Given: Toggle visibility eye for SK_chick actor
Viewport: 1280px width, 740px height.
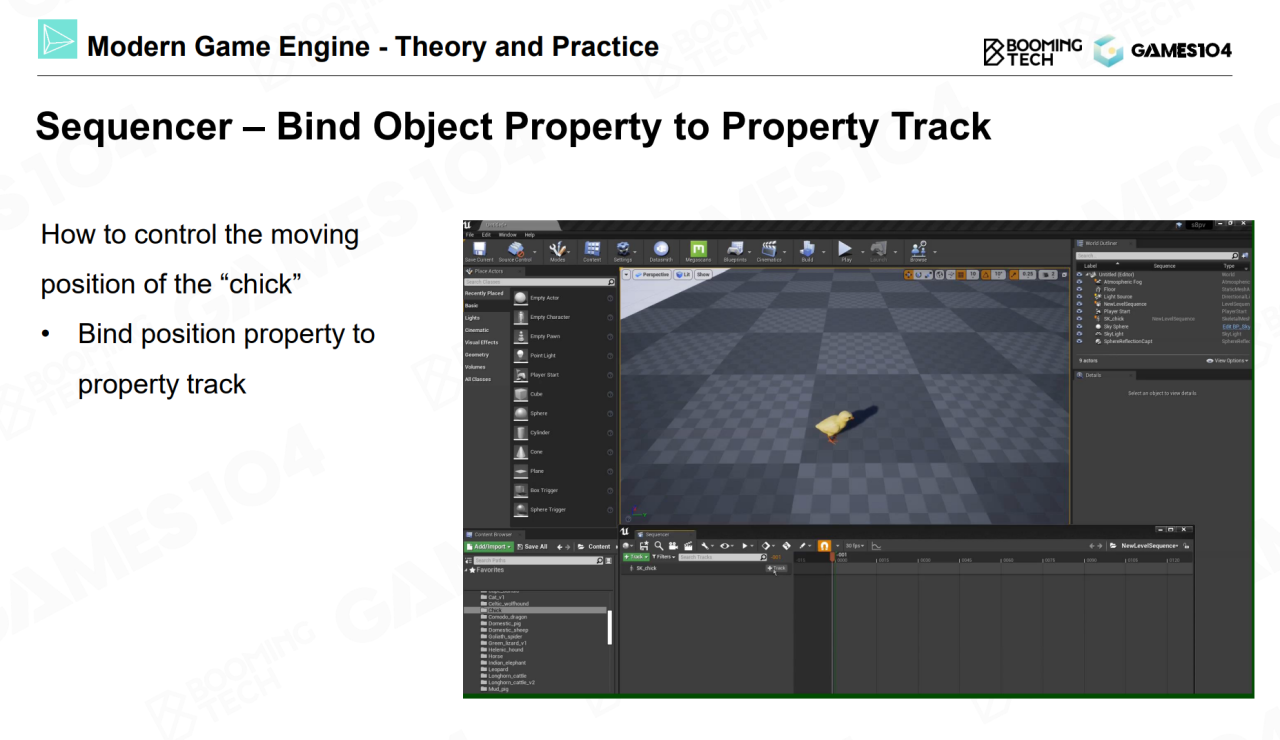Looking at the screenshot, I should click(1079, 319).
